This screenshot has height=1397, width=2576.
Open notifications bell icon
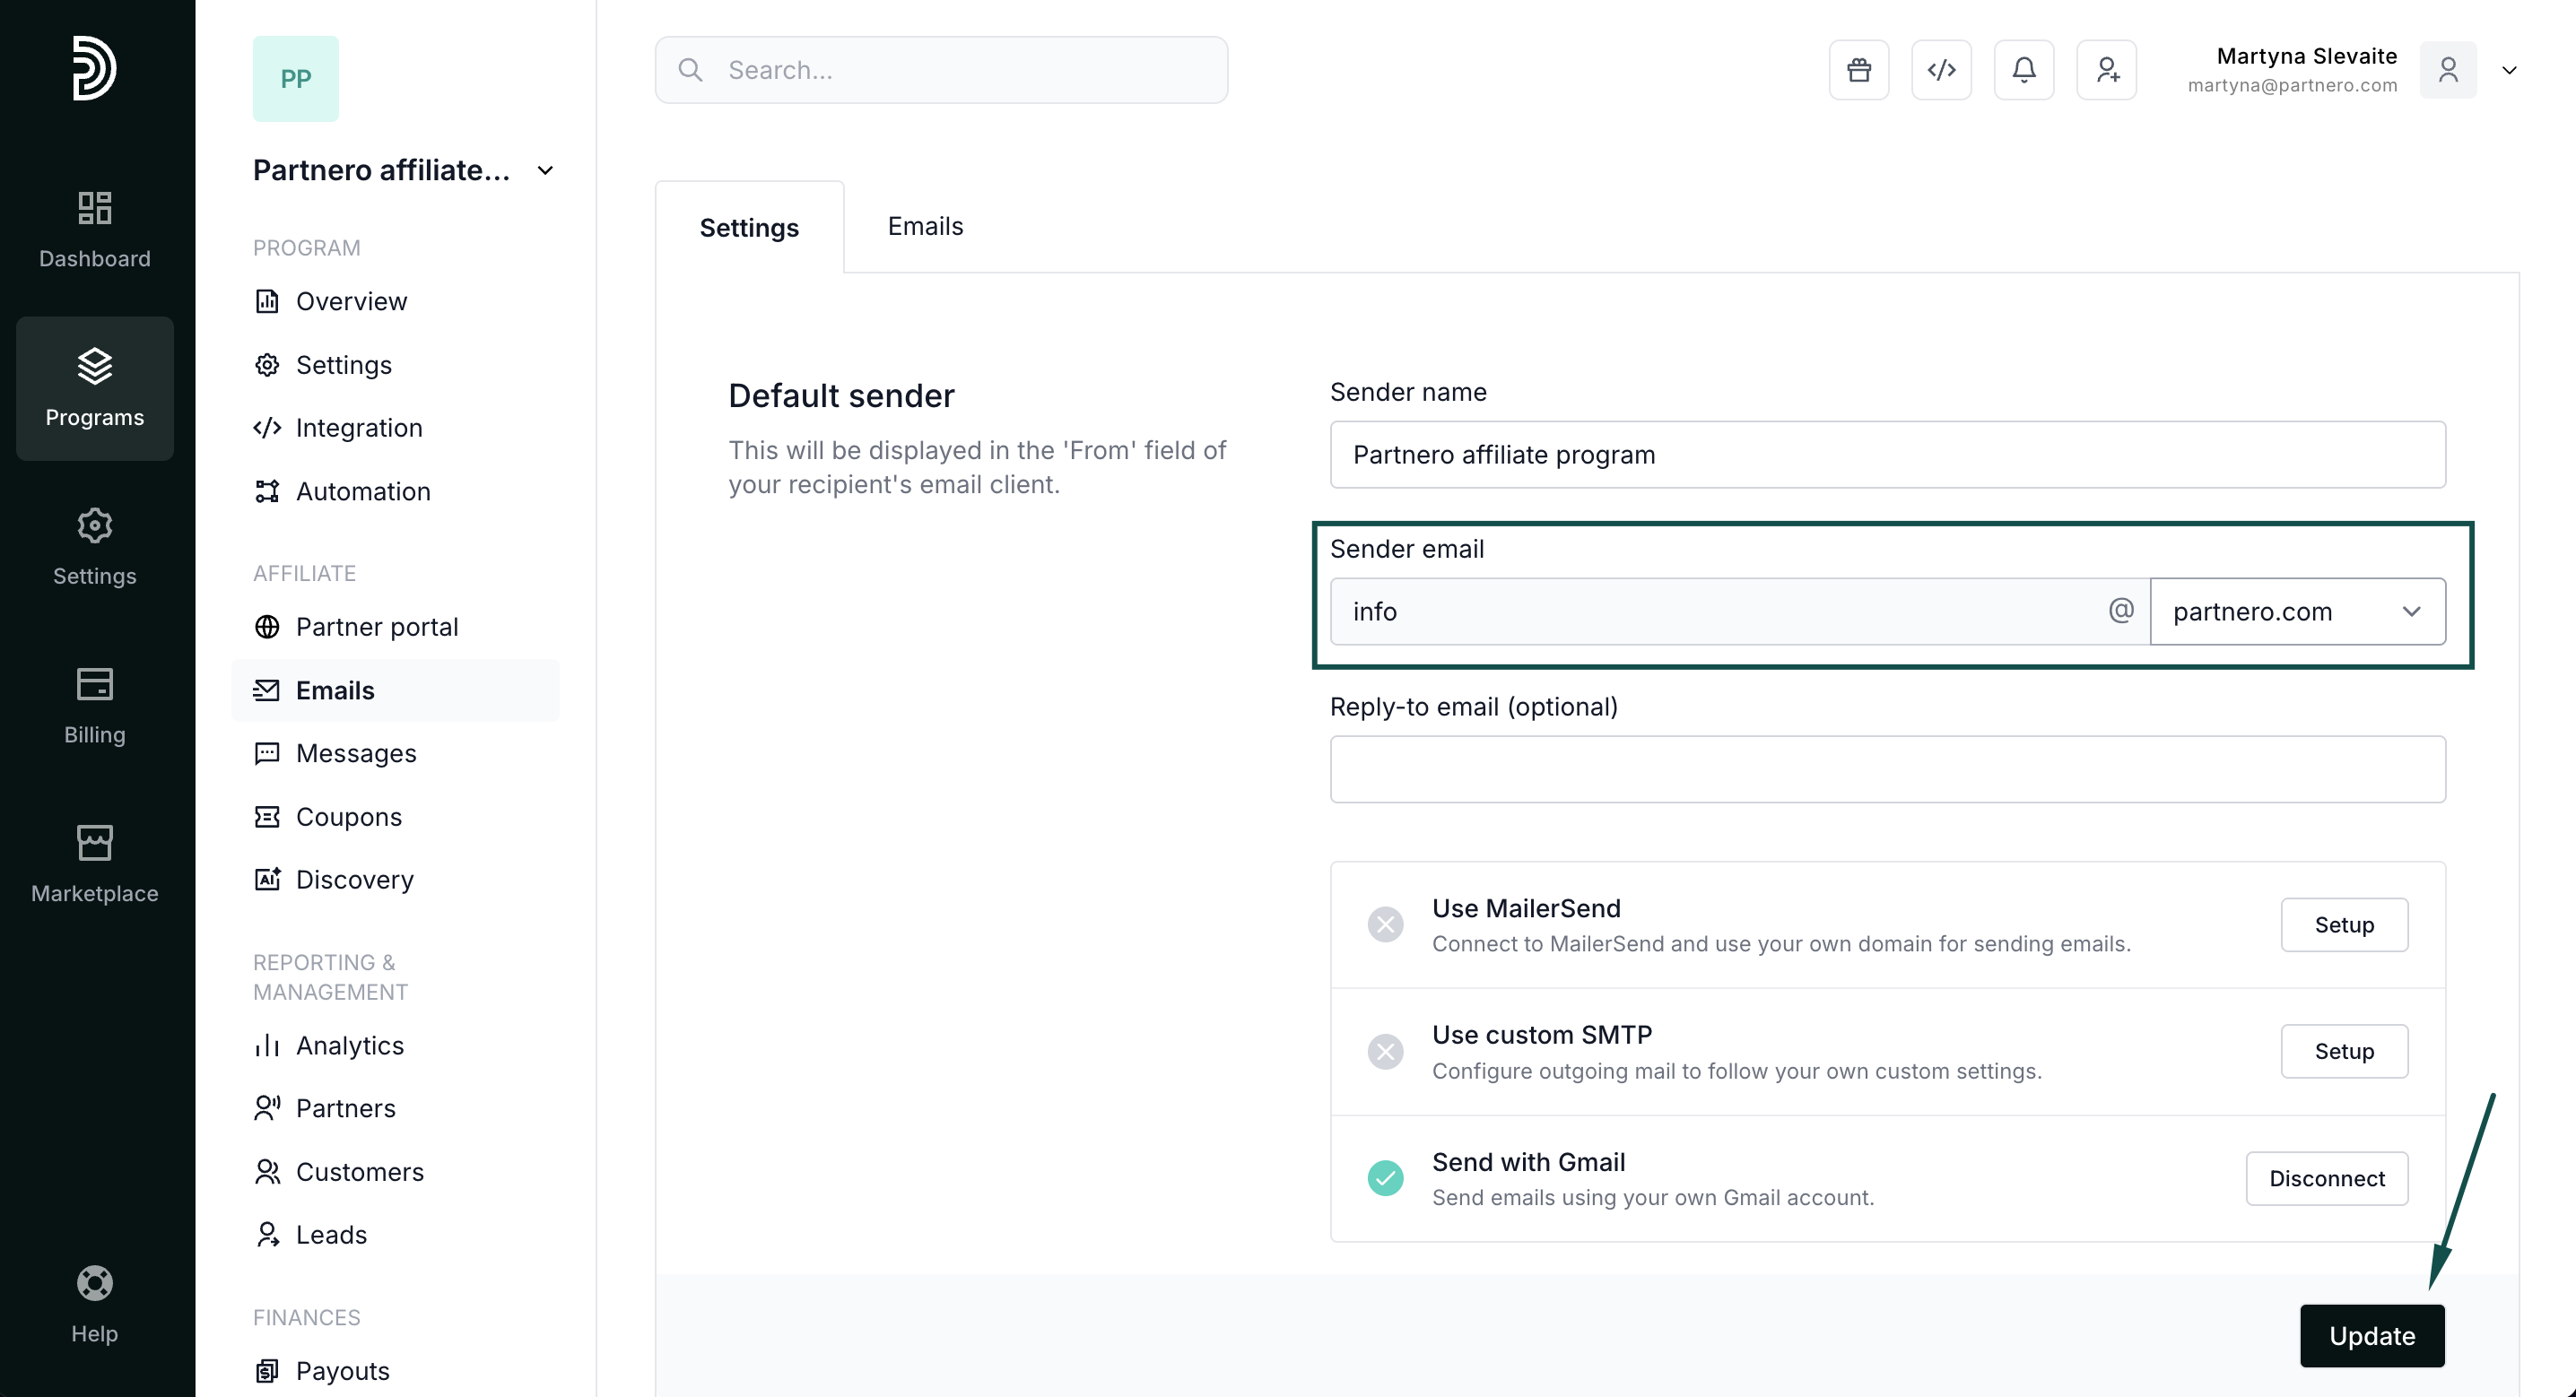coord(2023,70)
